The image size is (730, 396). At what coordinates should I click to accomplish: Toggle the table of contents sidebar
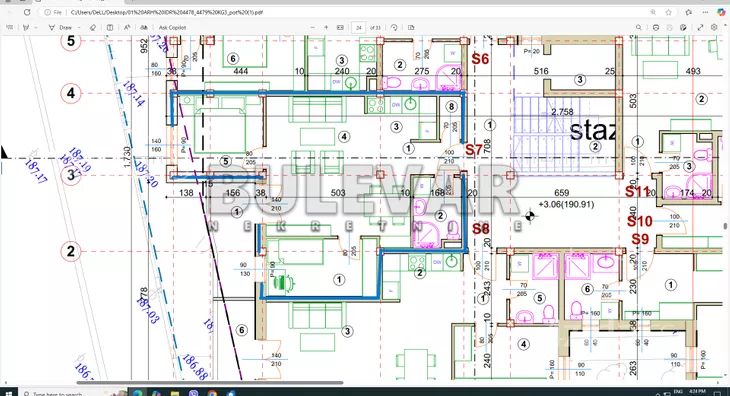(x=9, y=27)
